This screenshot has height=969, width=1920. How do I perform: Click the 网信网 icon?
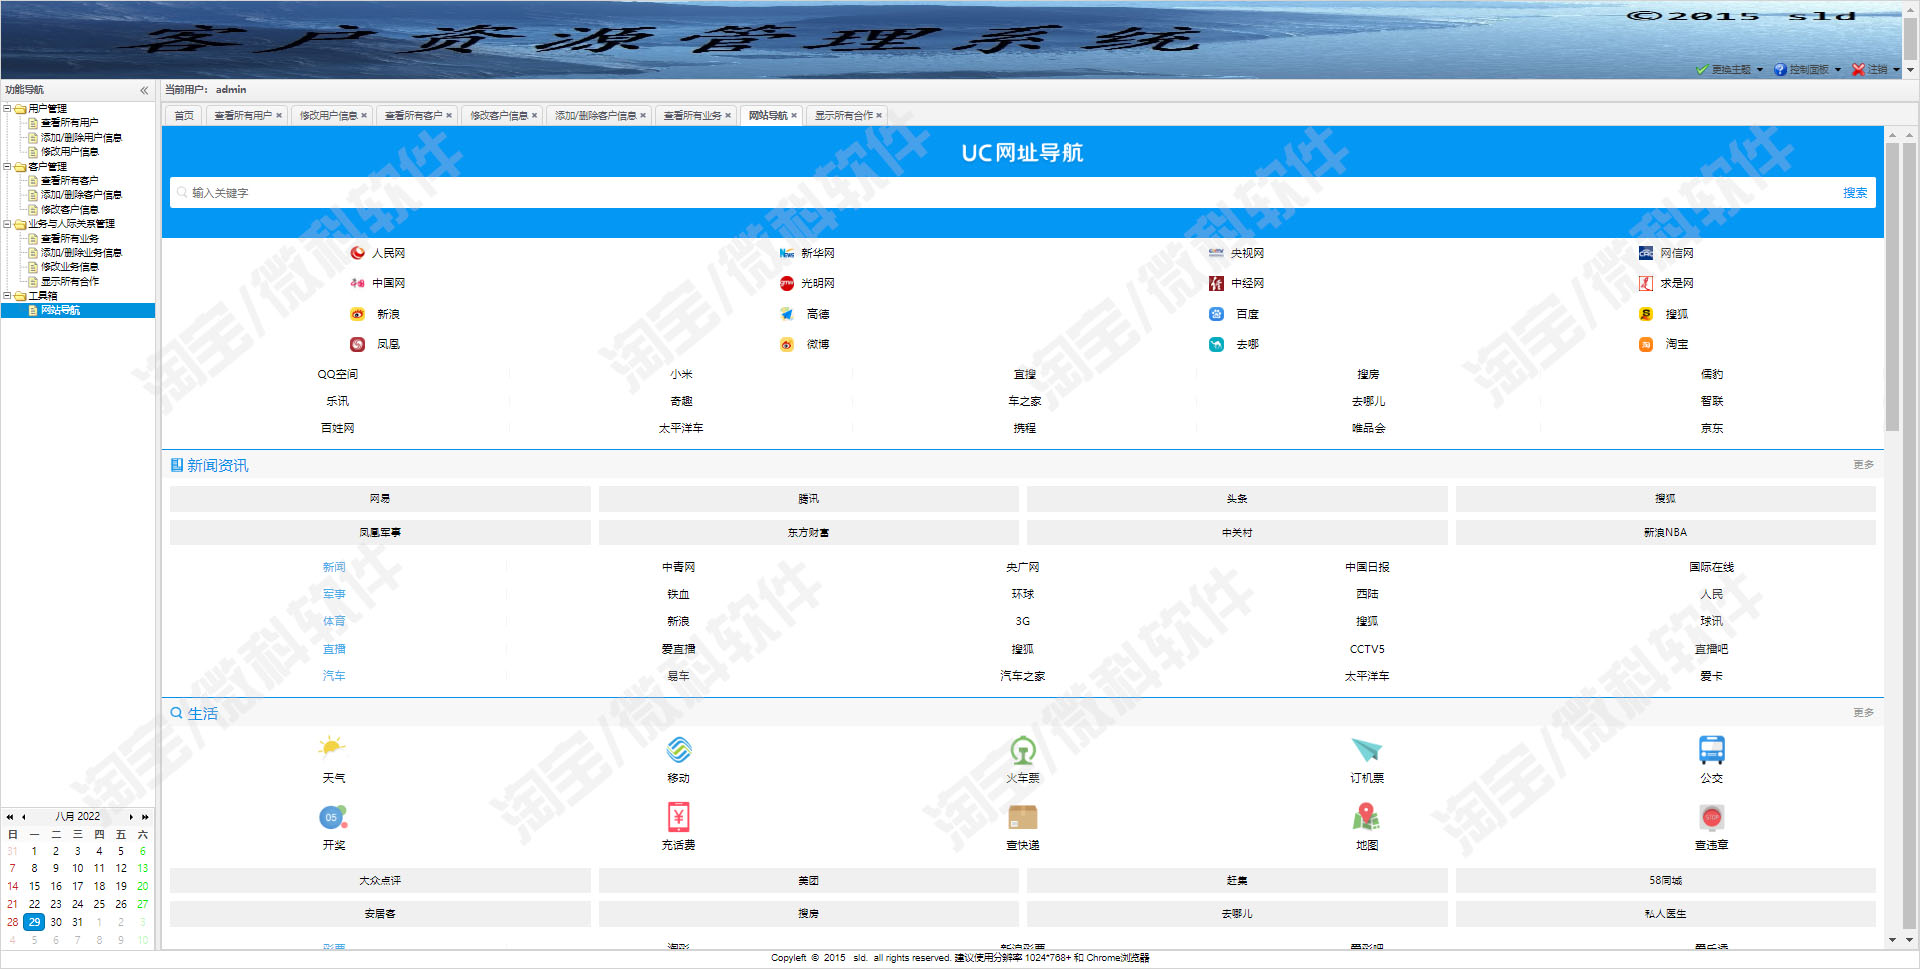[x=1646, y=253]
